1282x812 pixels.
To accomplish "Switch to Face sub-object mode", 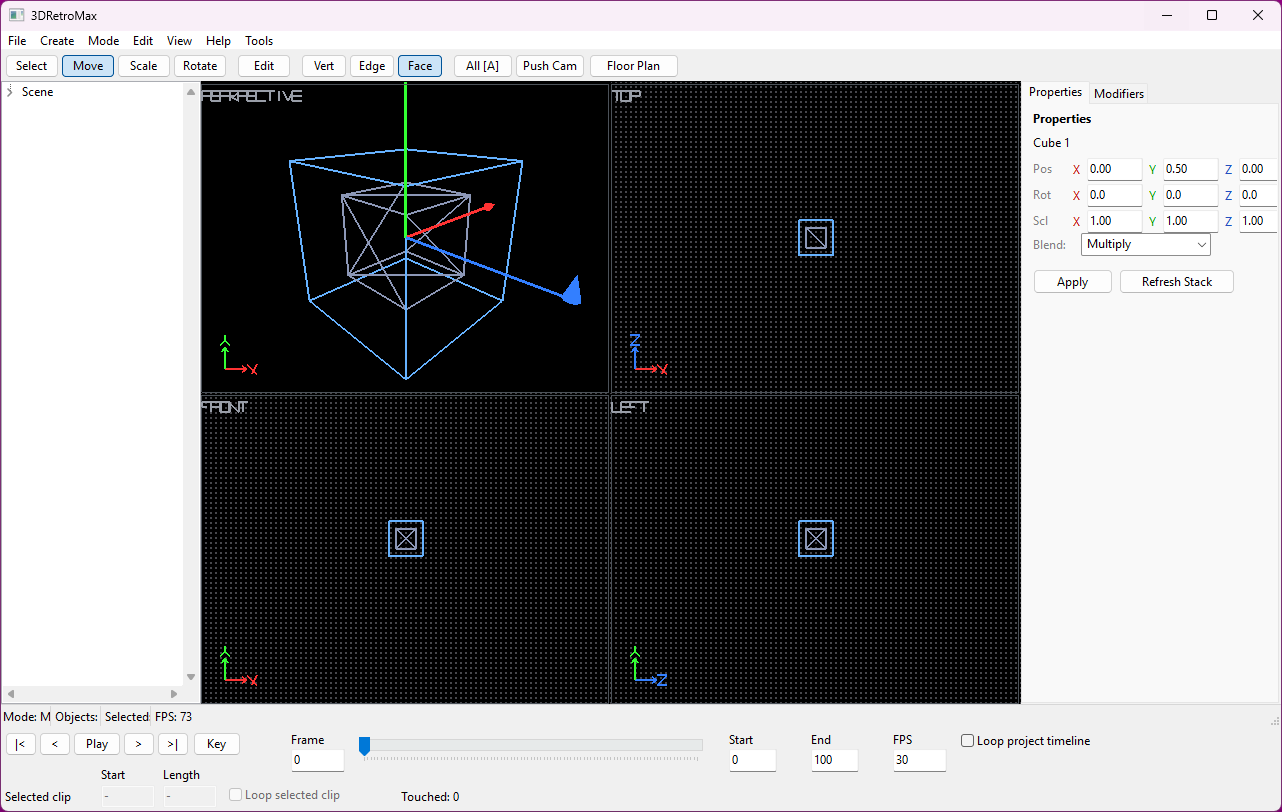I will 420,66.
